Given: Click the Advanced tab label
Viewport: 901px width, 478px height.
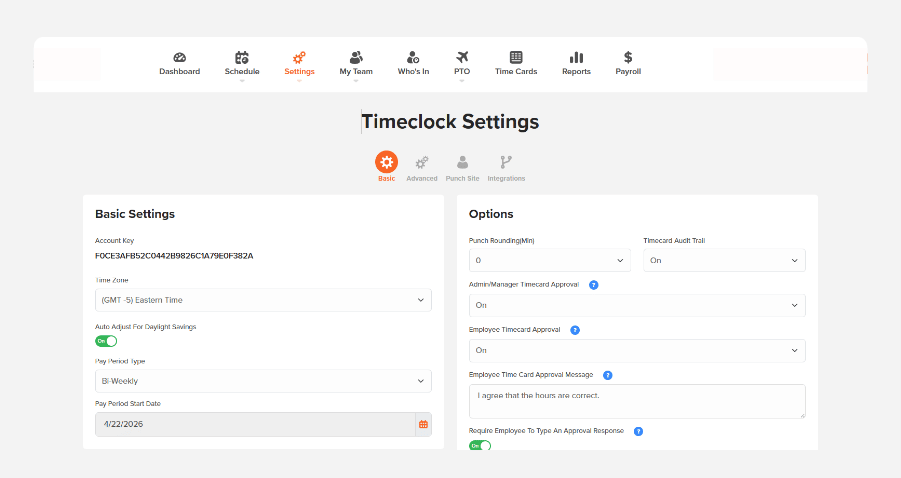Looking at the screenshot, I should 422,179.
